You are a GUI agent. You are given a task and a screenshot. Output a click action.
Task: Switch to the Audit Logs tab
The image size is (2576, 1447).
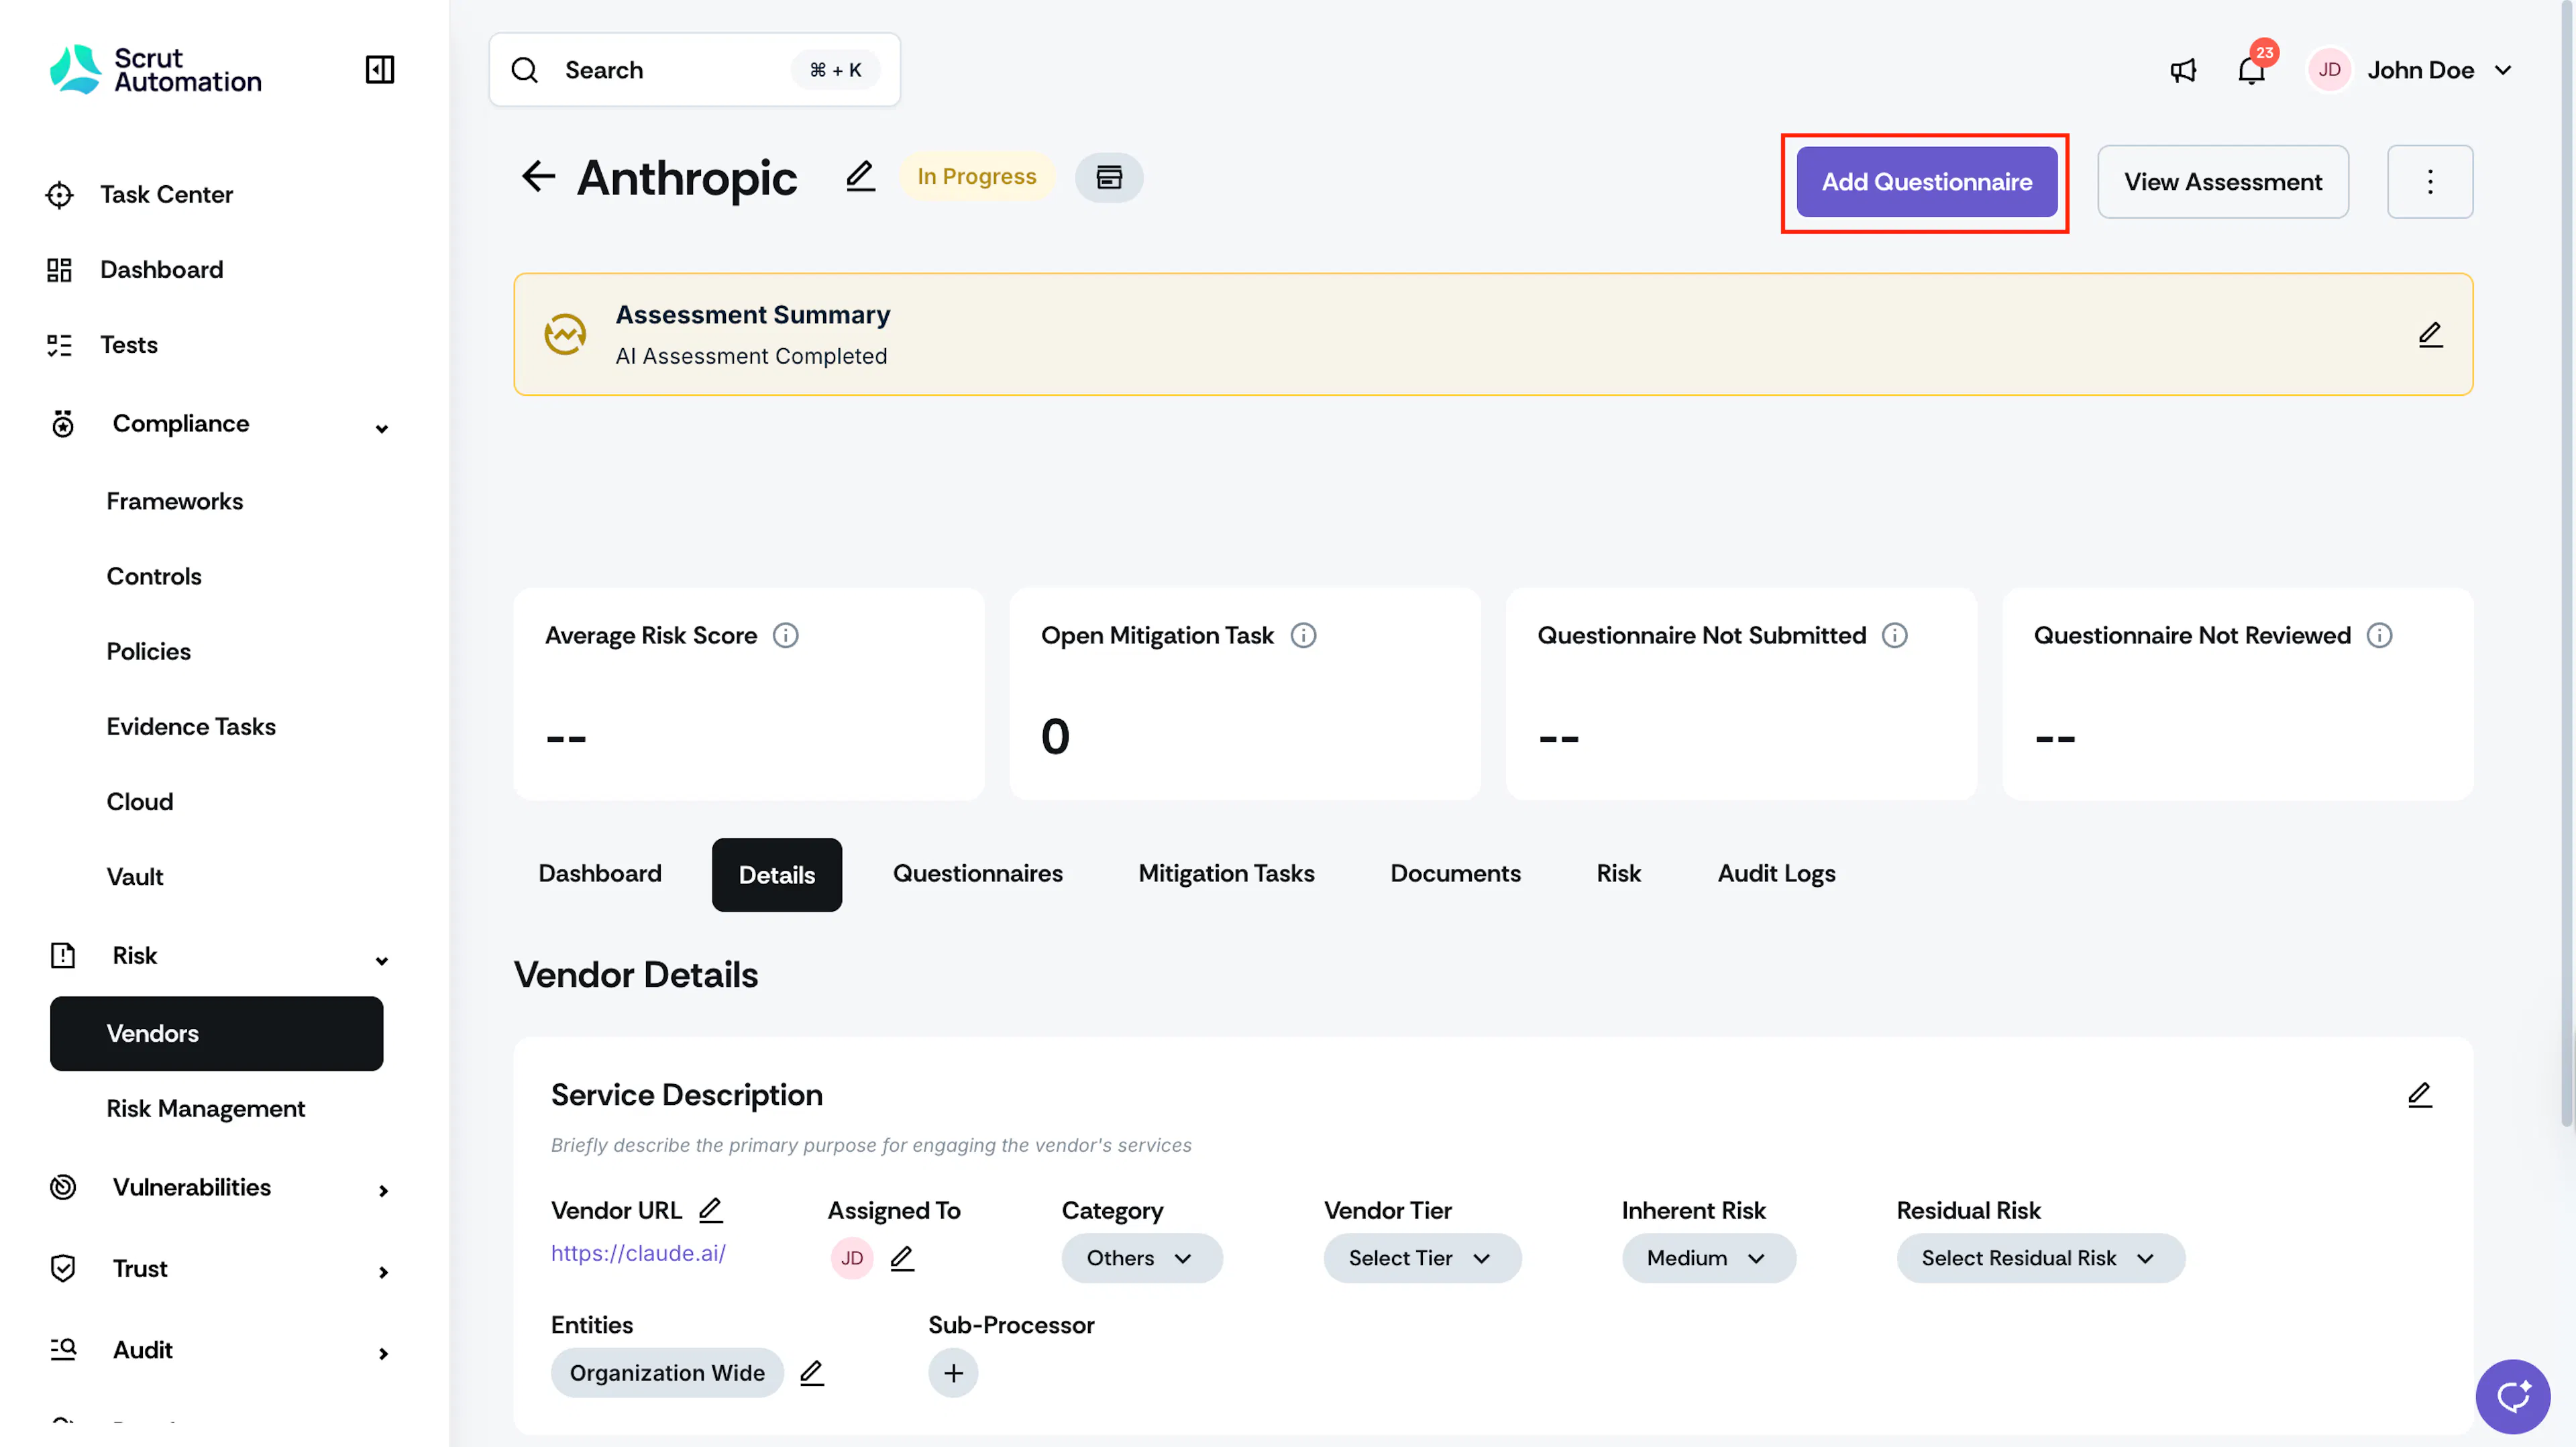point(1776,874)
